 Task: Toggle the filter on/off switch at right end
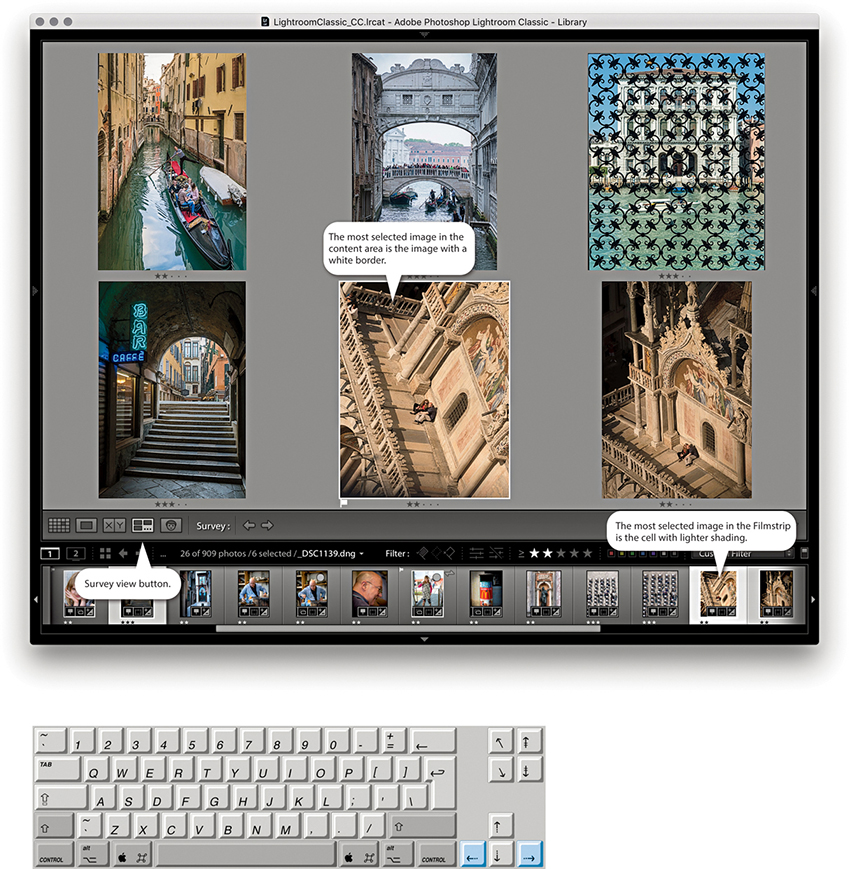pos(805,553)
